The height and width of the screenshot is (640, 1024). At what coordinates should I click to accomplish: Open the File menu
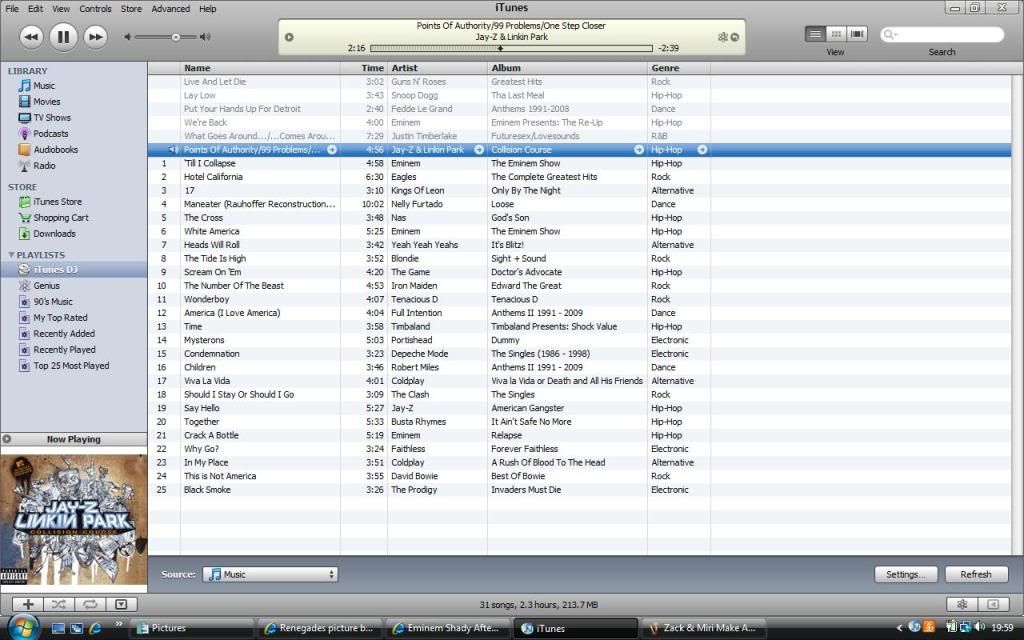tap(12, 8)
